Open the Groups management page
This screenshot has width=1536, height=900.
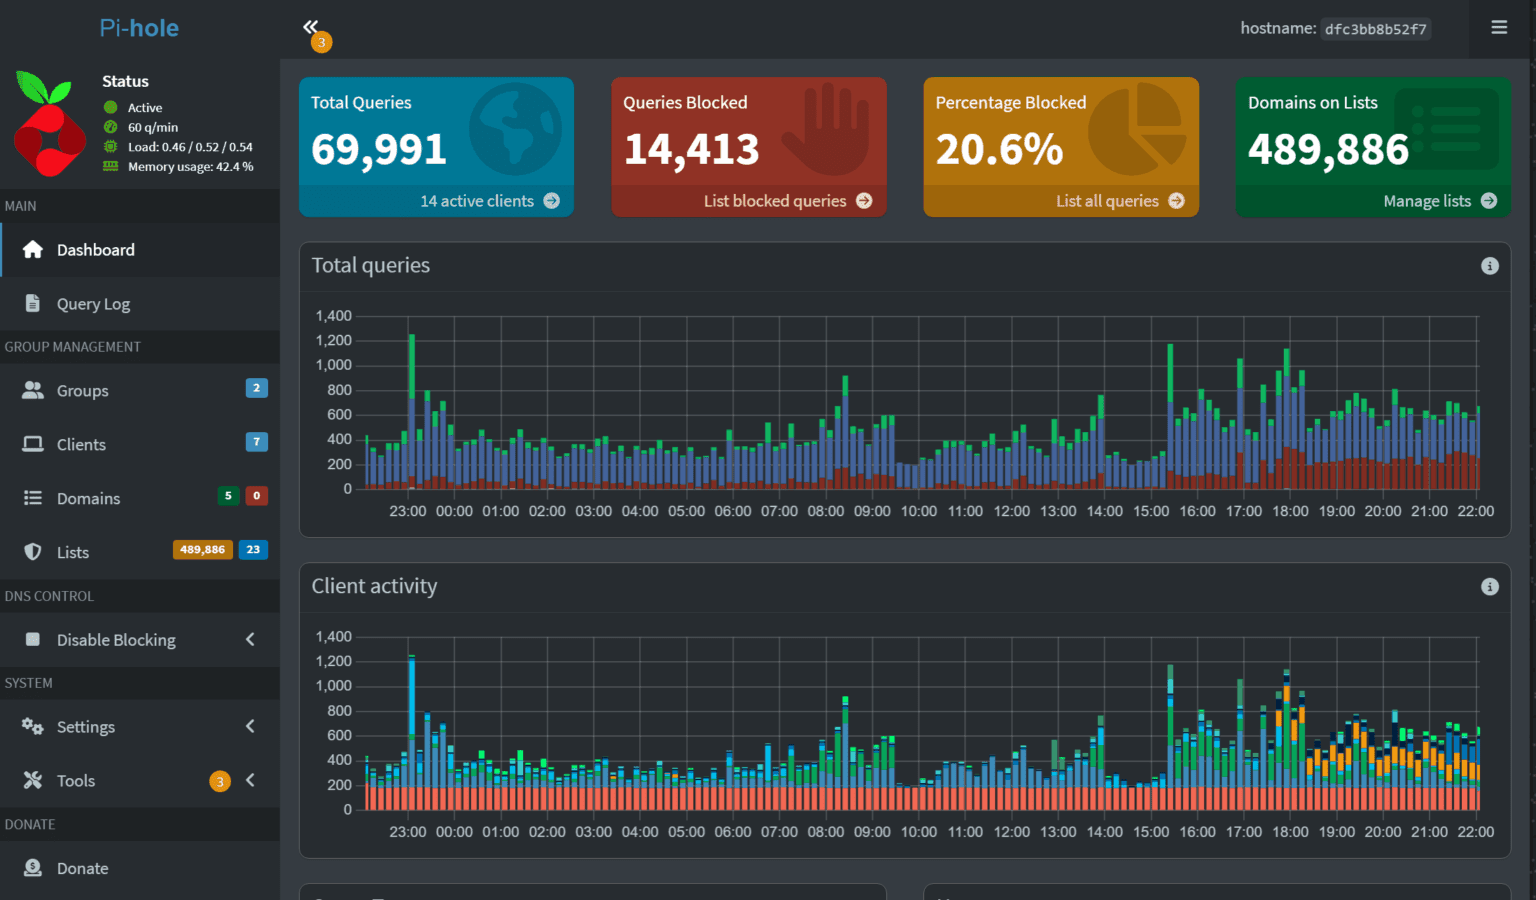point(82,390)
